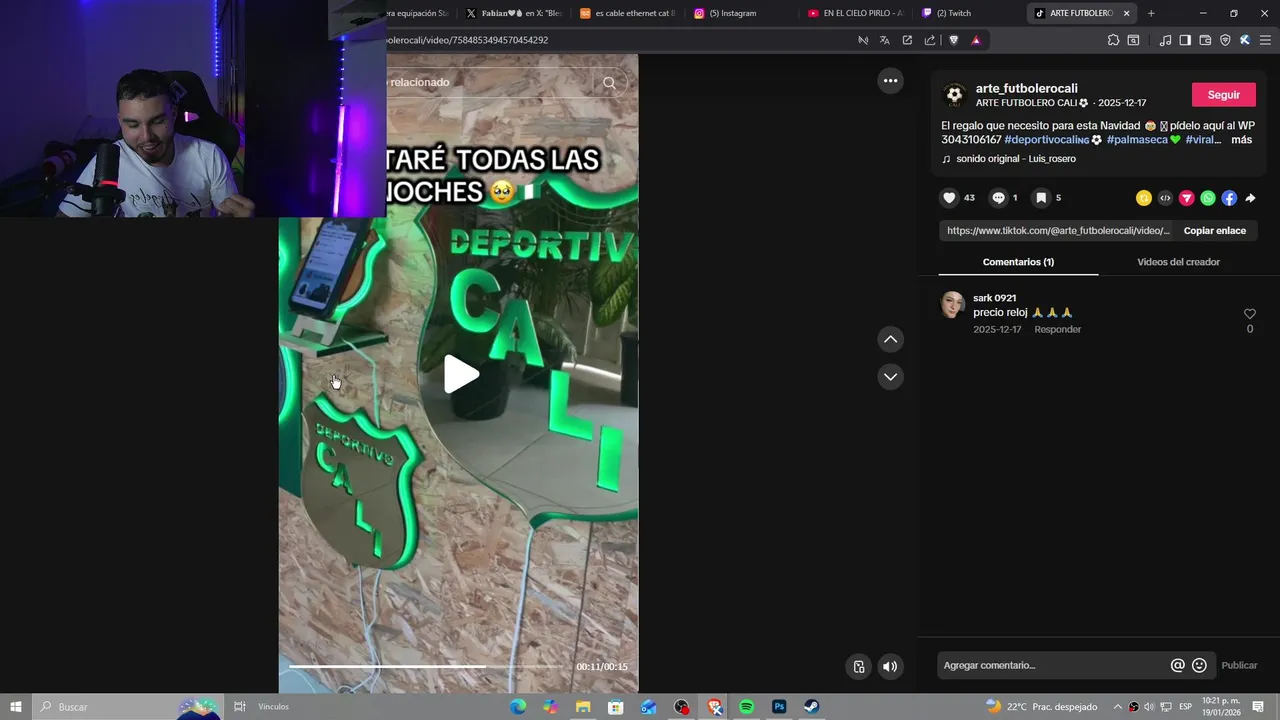Viewport: 1280px width, 720px height.
Task: Open emoji picker in comment box
Action: (1199, 665)
